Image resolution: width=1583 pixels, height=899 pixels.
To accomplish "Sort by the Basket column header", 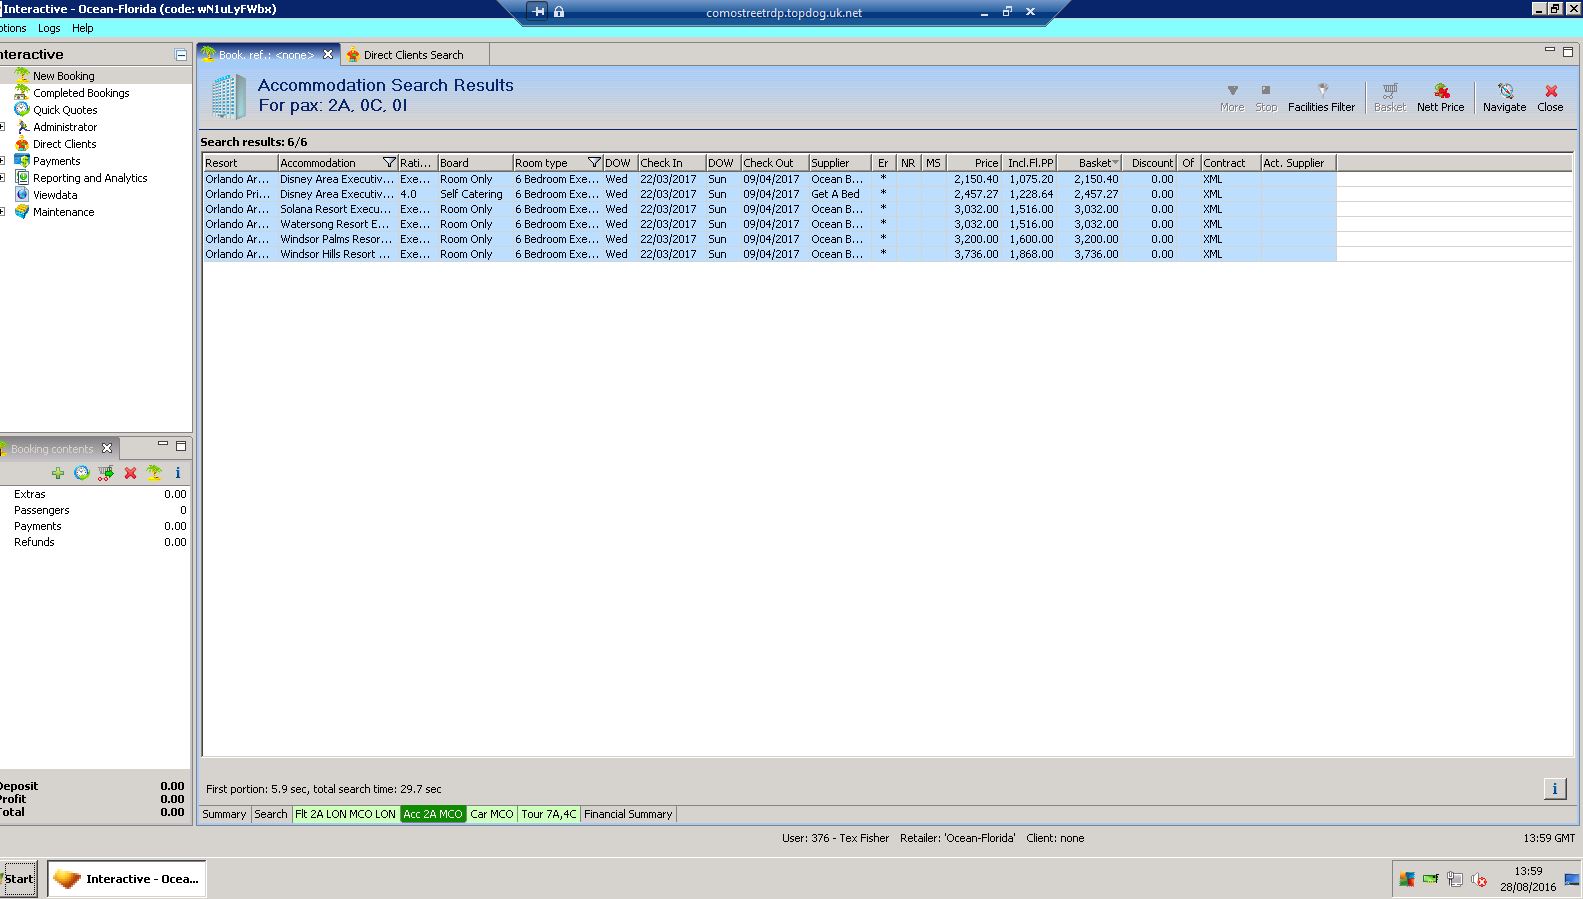I will click(1089, 163).
